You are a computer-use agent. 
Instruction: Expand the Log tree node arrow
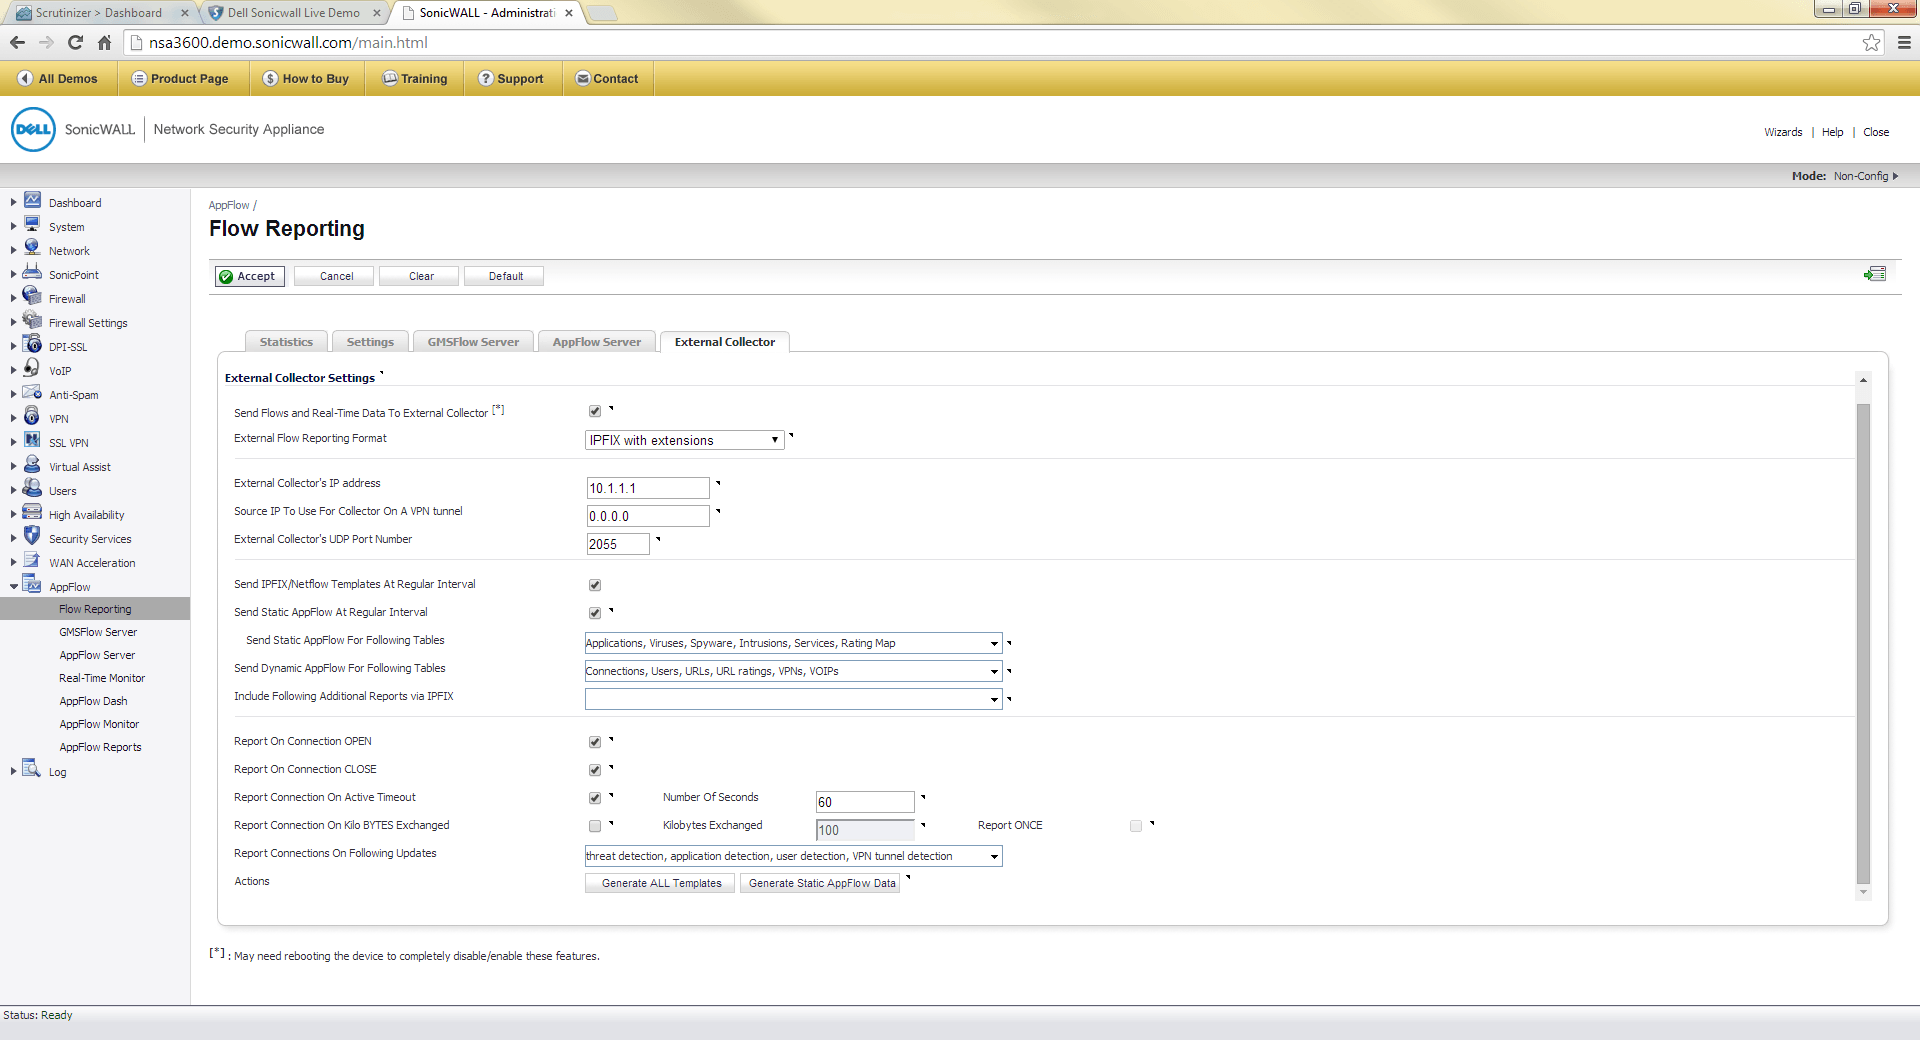(x=13, y=771)
